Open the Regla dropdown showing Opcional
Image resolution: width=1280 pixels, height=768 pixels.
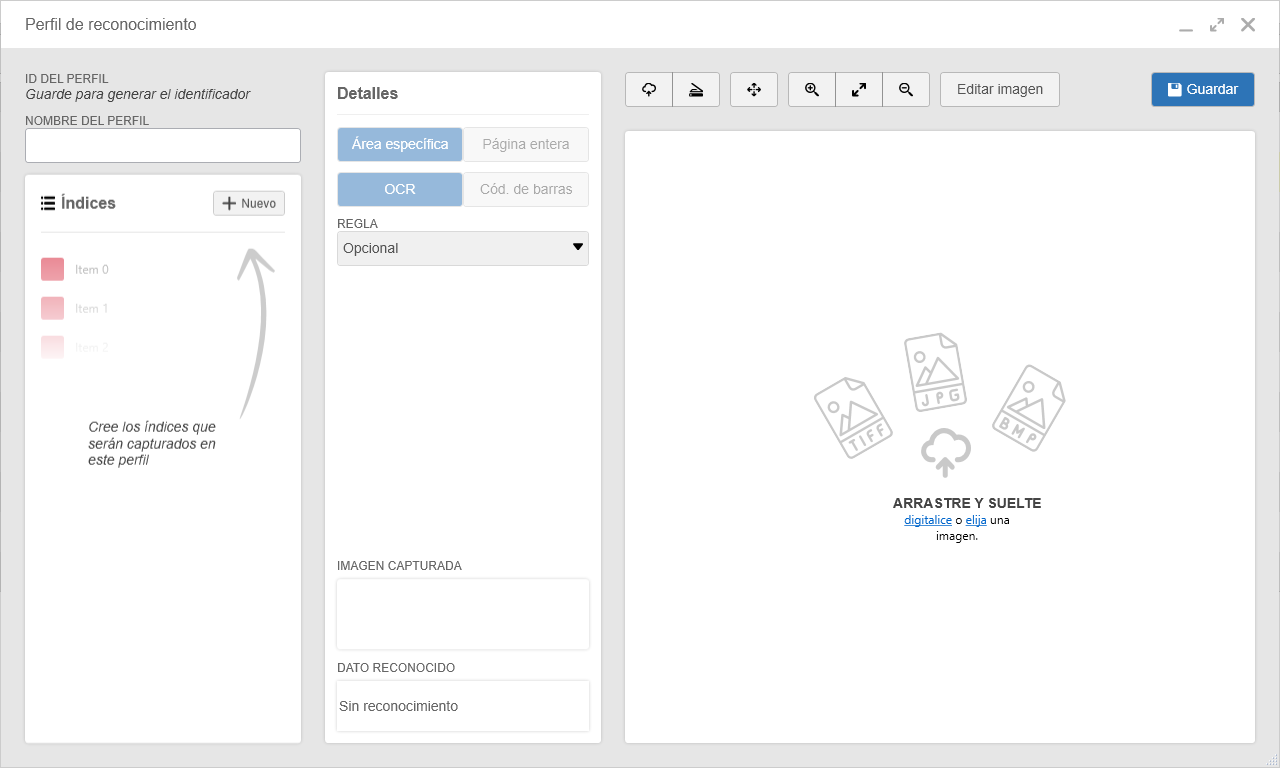coord(463,248)
